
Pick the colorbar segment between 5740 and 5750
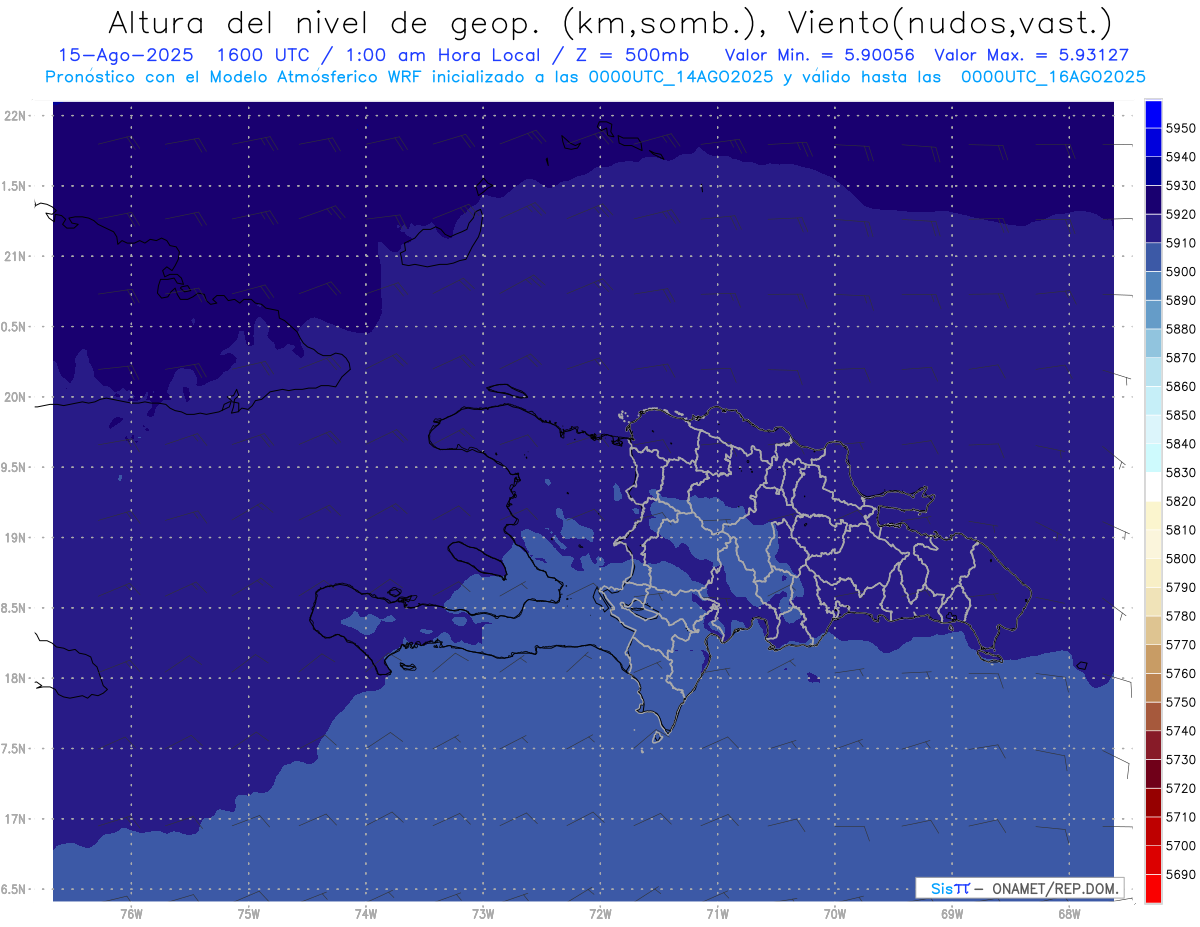click(1152, 716)
